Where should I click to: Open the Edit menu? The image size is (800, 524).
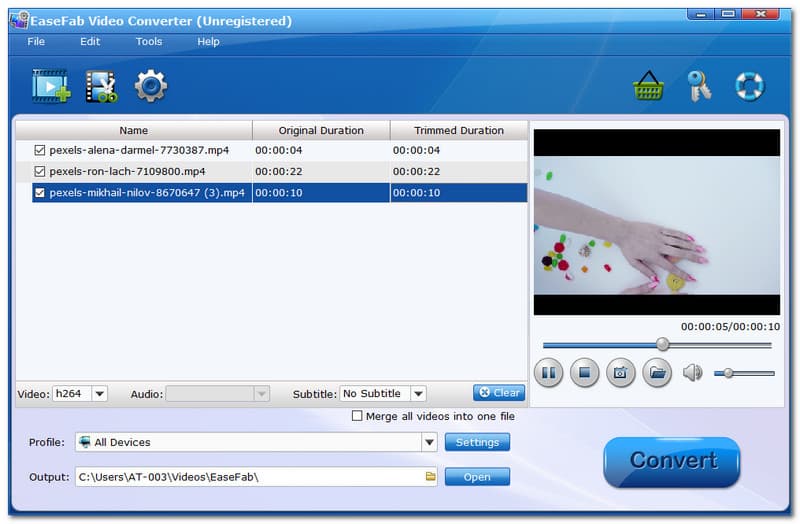pos(90,41)
